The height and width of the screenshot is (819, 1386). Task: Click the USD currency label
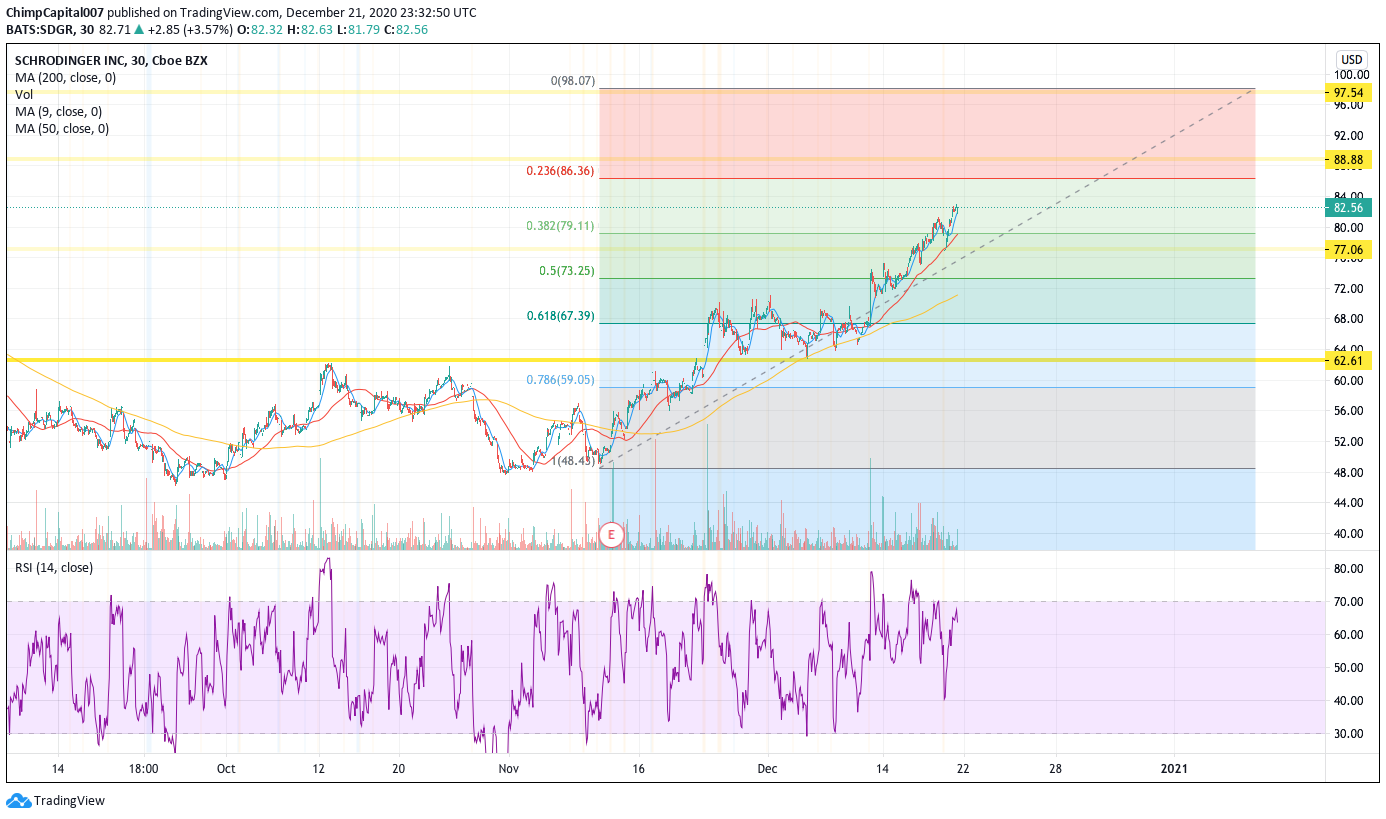click(x=1352, y=59)
